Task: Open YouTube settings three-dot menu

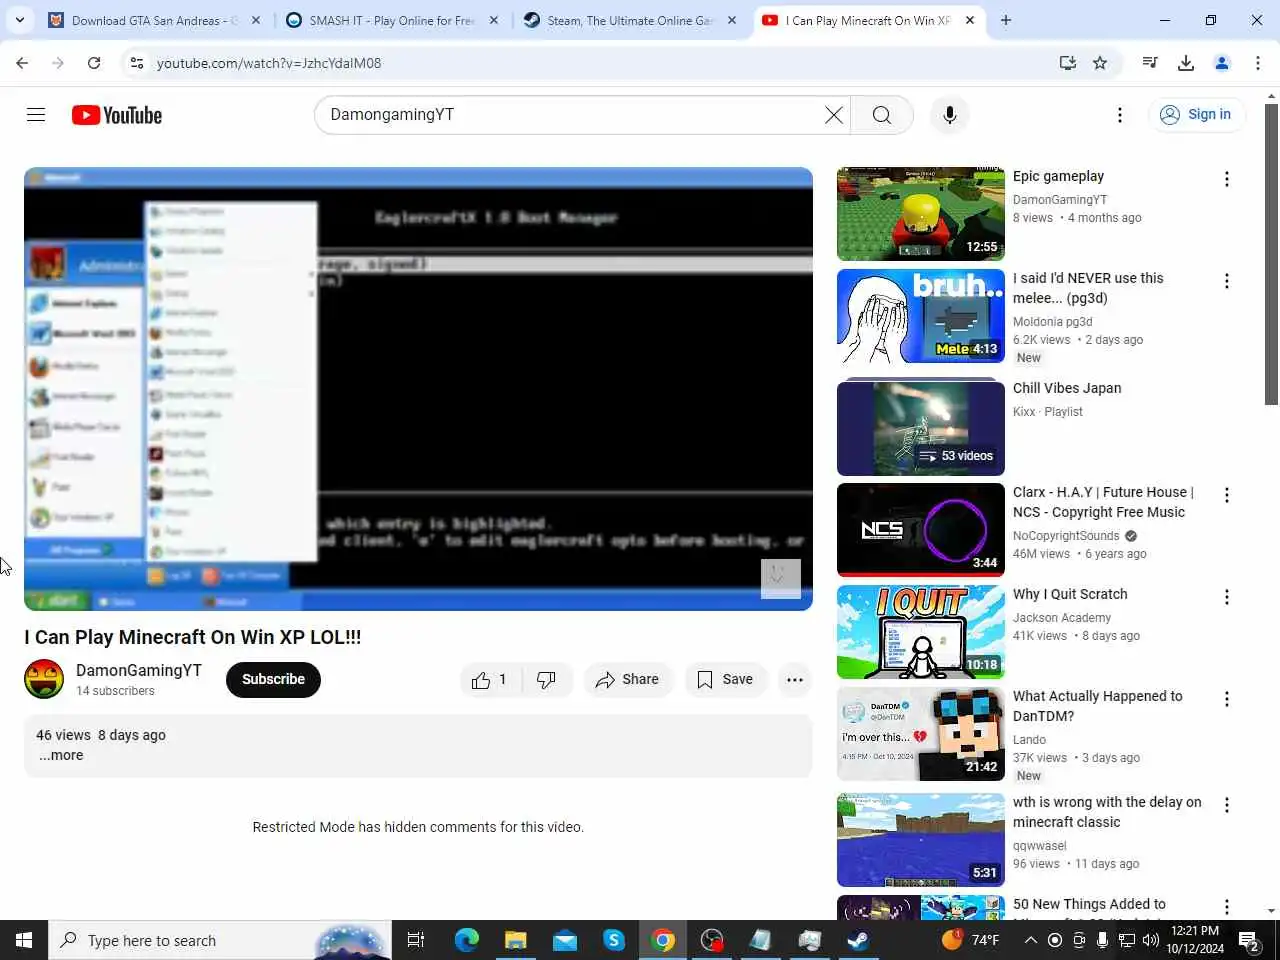Action: (x=1120, y=115)
